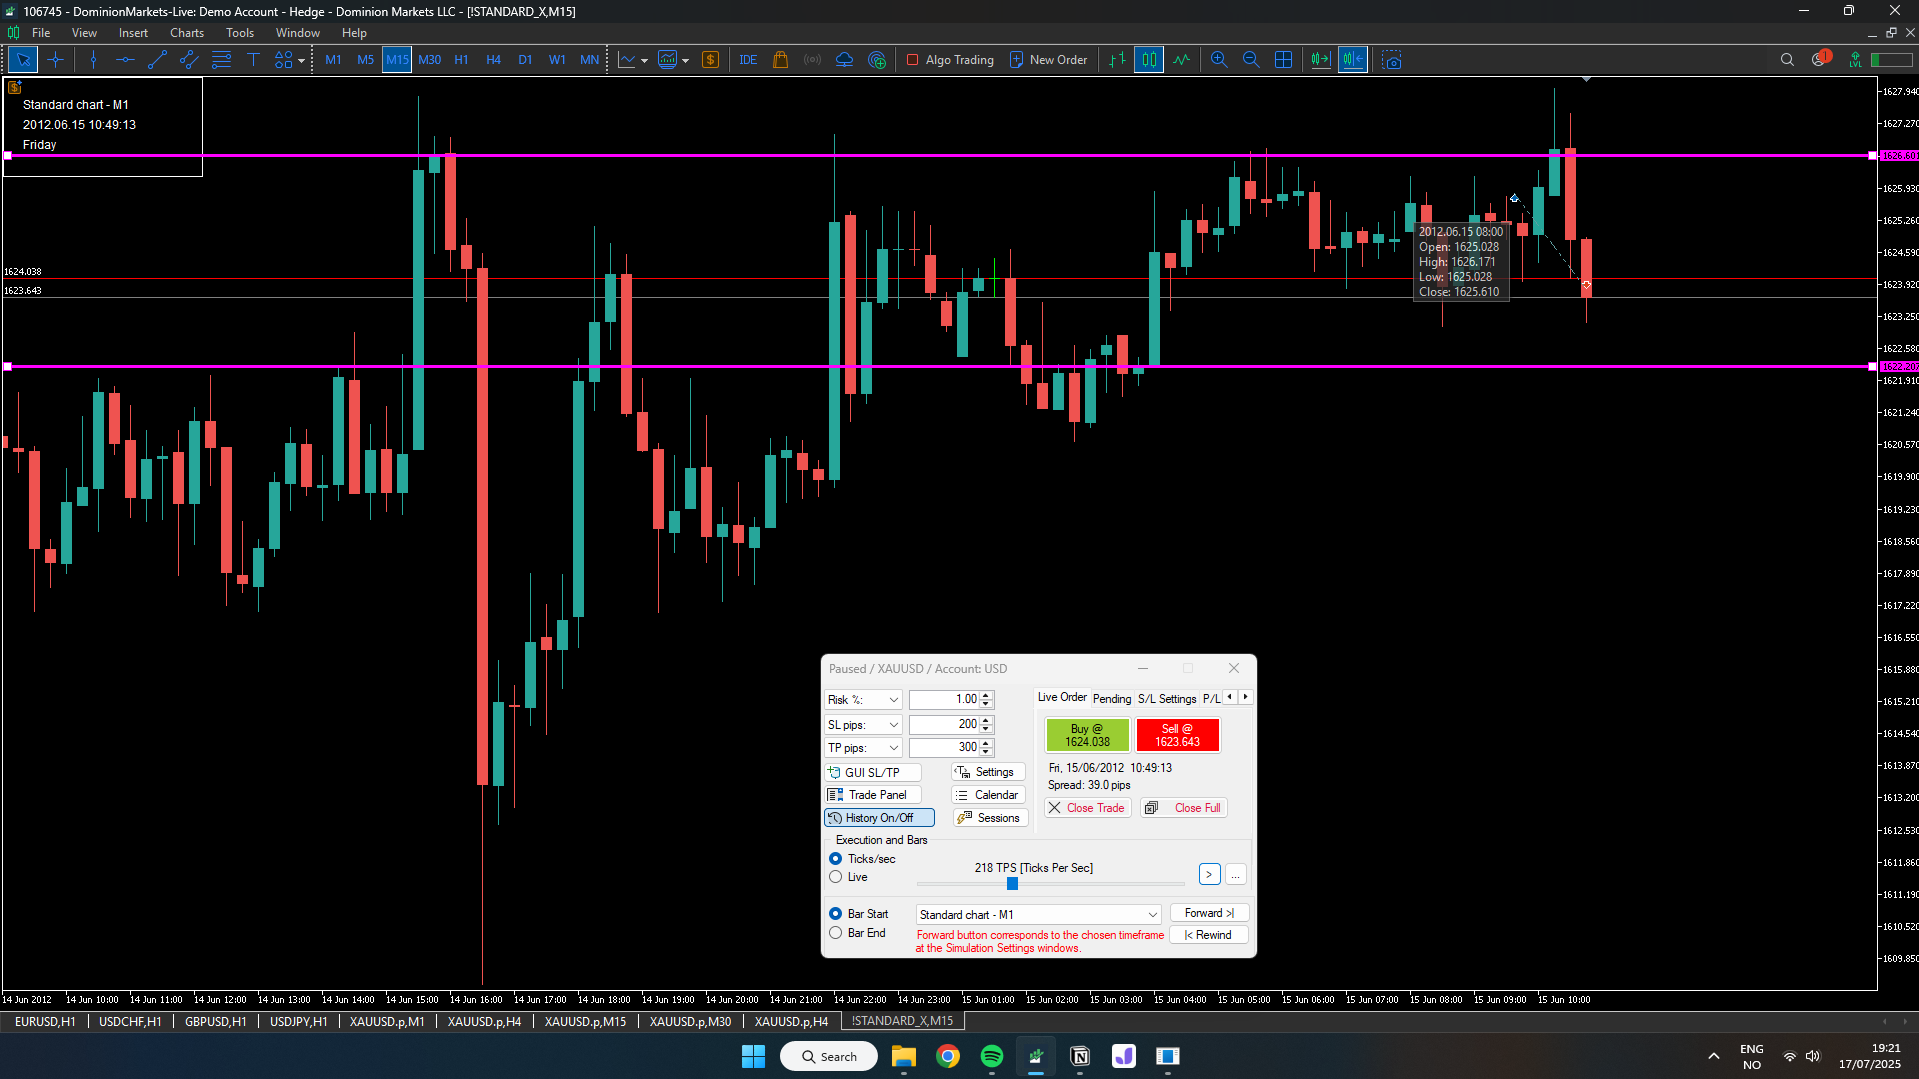The width and height of the screenshot is (1919, 1079).
Task: Open Google Chrome from the taskbar
Action: click(x=947, y=1056)
